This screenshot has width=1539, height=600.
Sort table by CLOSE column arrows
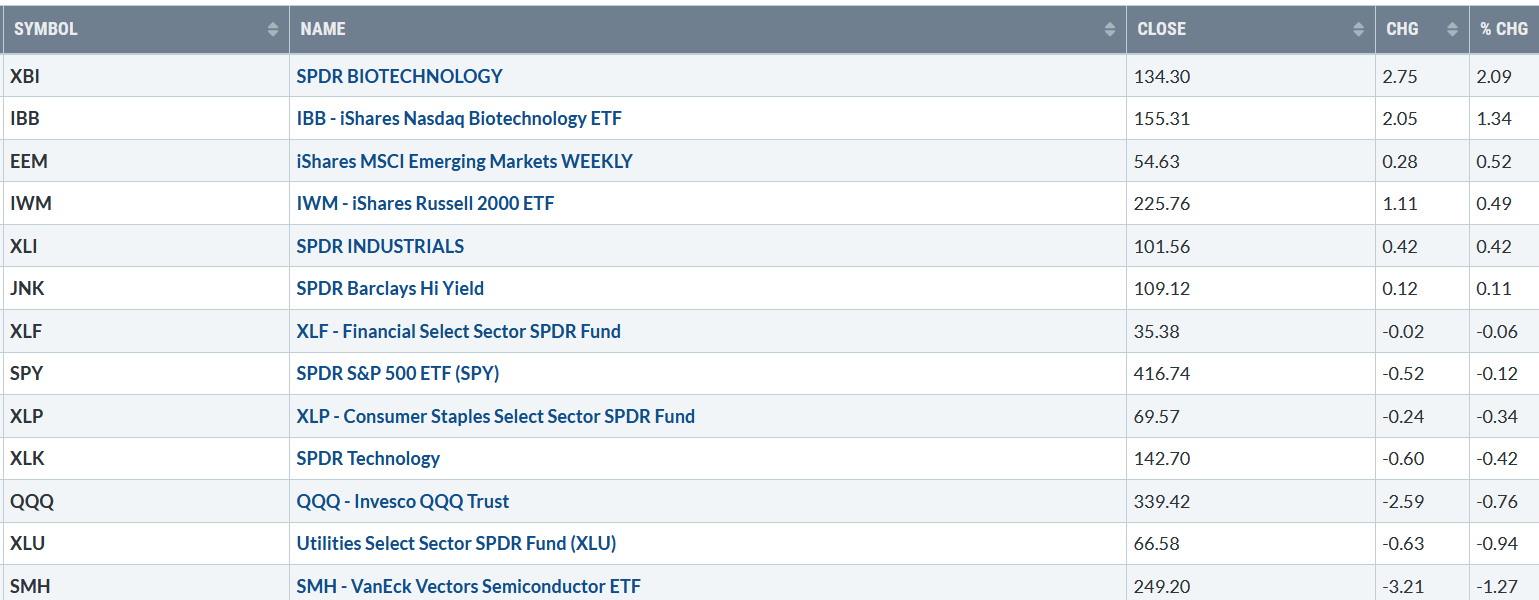(1358, 30)
